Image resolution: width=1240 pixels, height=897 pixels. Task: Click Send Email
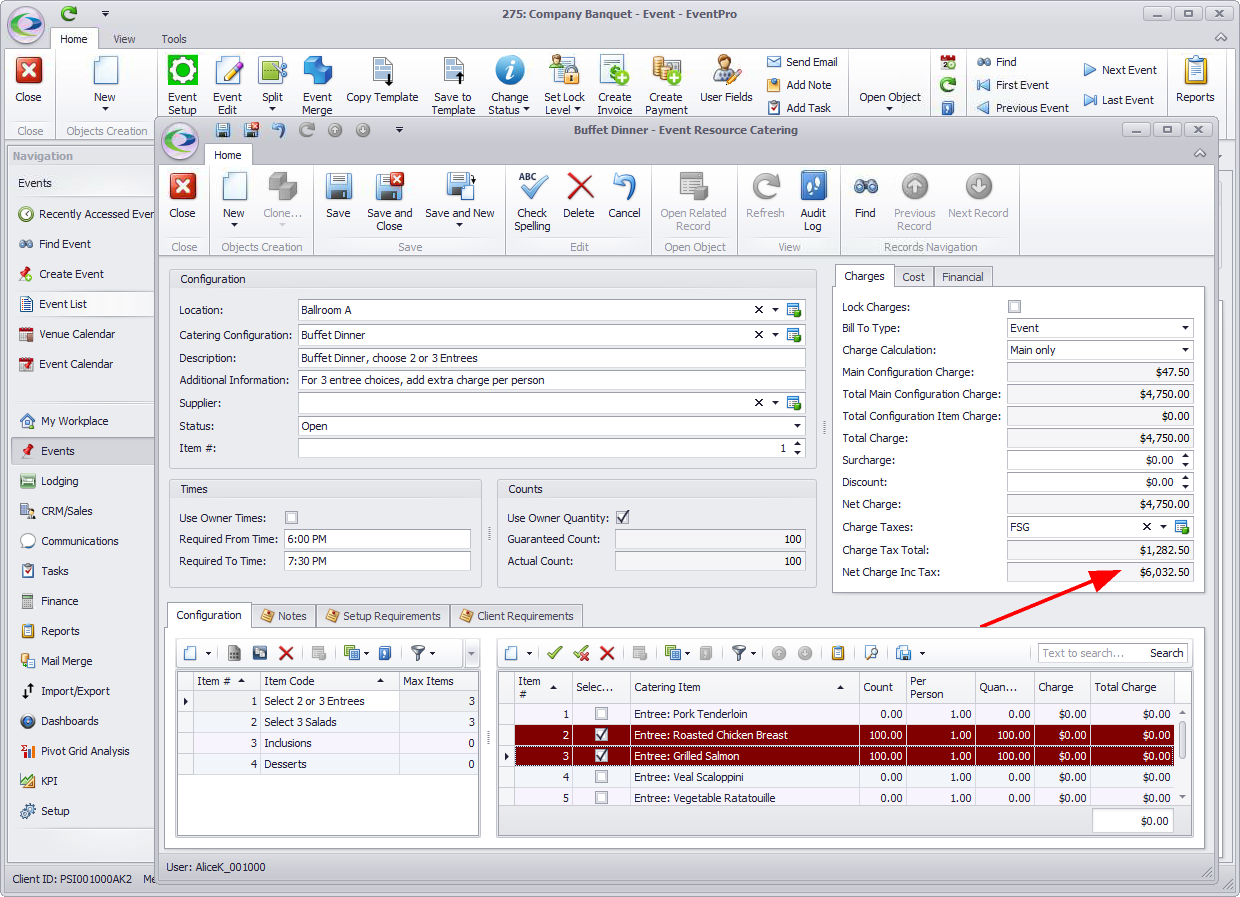(803, 62)
